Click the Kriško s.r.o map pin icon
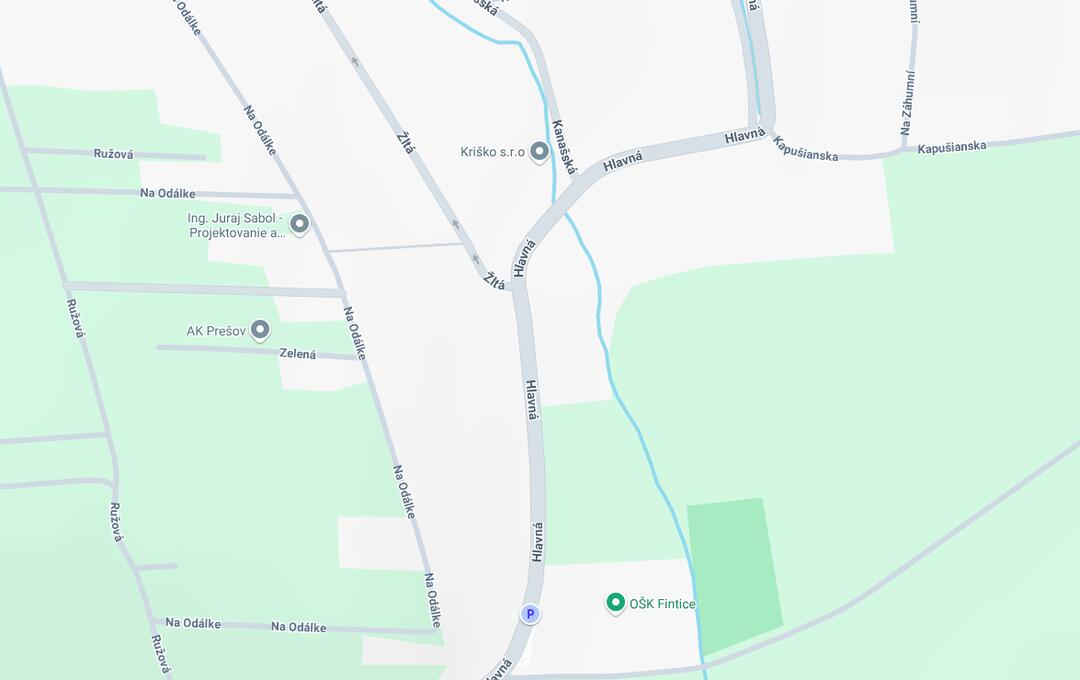Image resolution: width=1080 pixels, height=680 pixels. click(539, 152)
